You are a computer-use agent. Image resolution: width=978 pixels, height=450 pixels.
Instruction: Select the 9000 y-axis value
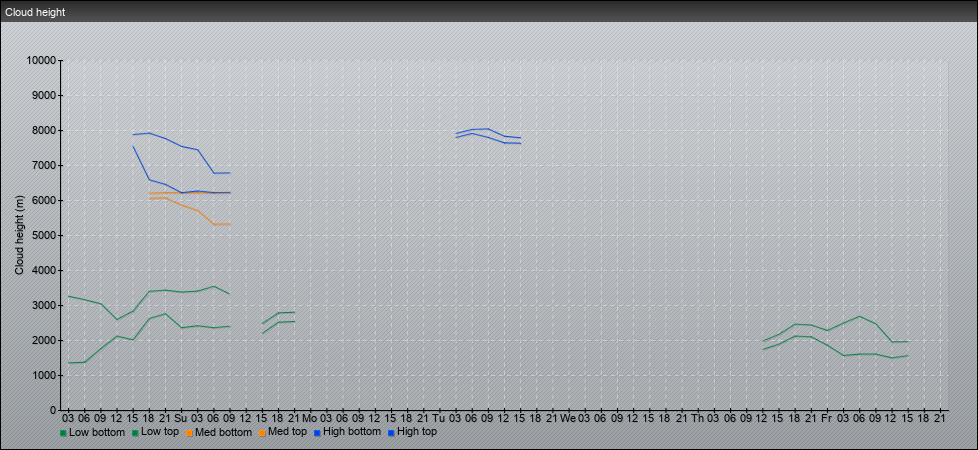click(x=44, y=95)
